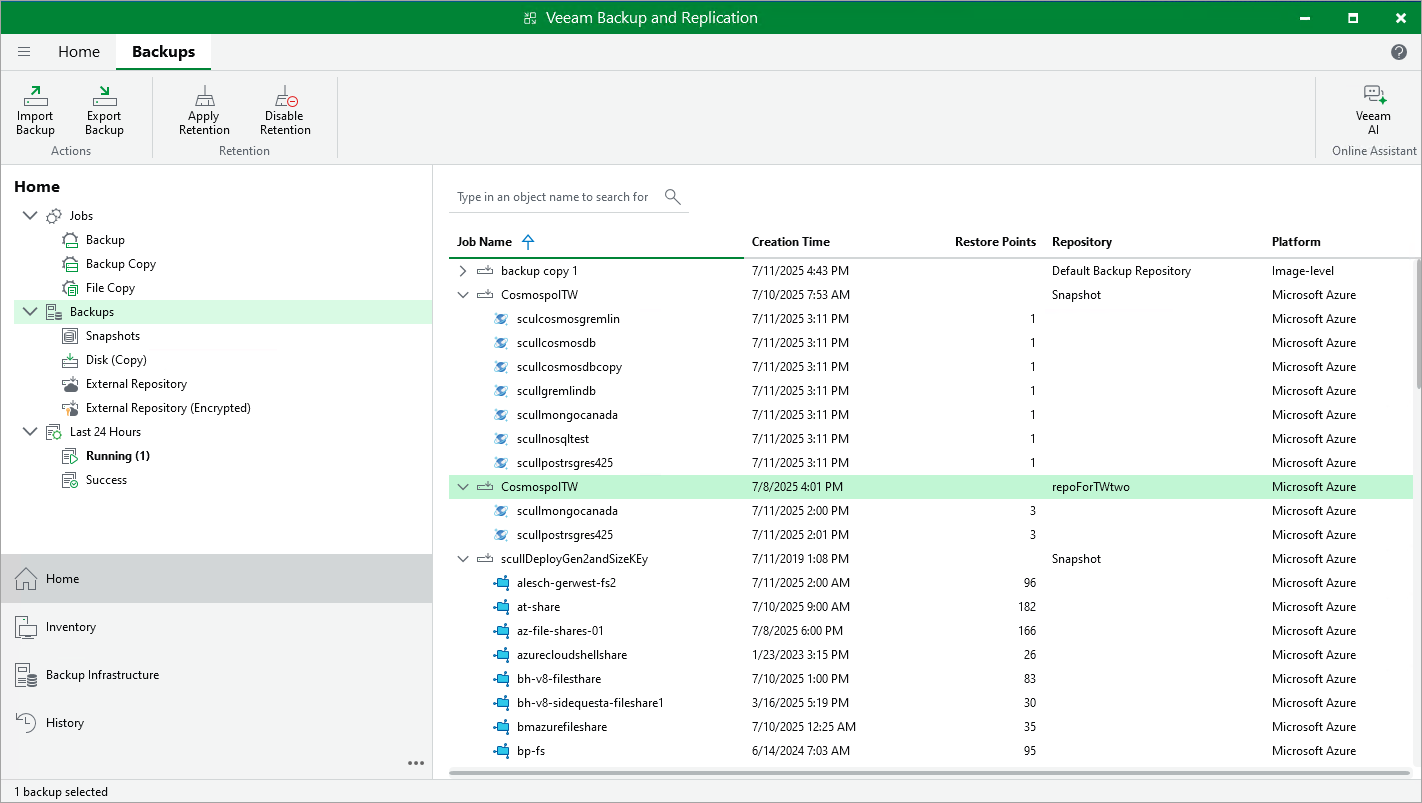Viewport: 1422px width, 803px height.
Task: Collapse the scullDeployGen2andSizeKEy group
Action: click(x=462, y=559)
